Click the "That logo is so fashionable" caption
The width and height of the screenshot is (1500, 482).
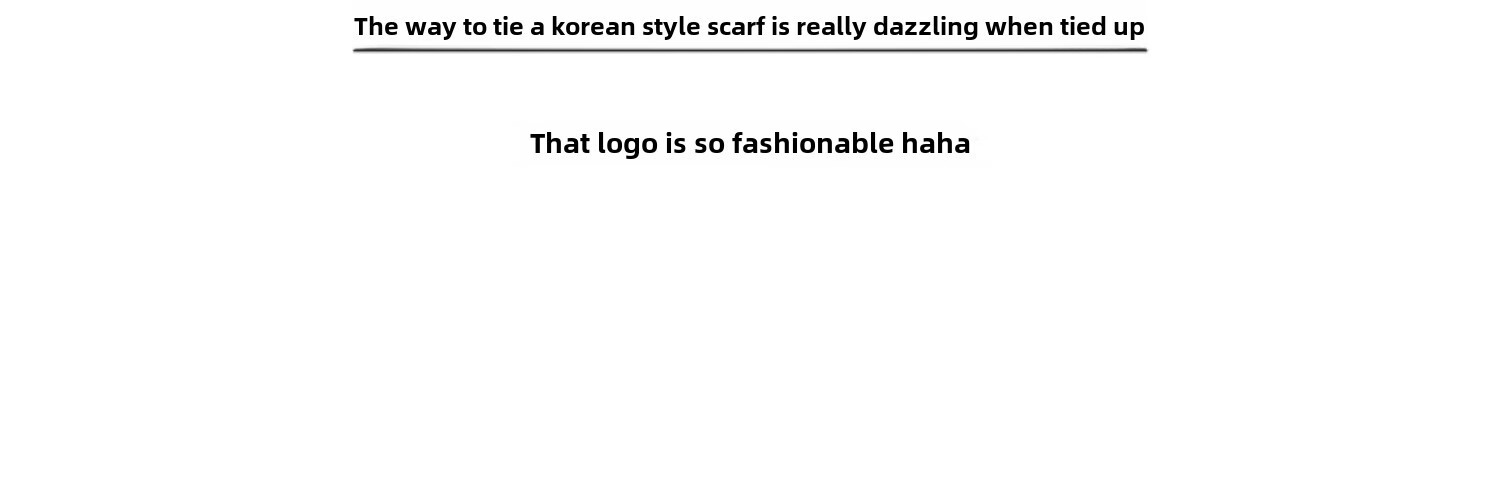click(750, 145)
